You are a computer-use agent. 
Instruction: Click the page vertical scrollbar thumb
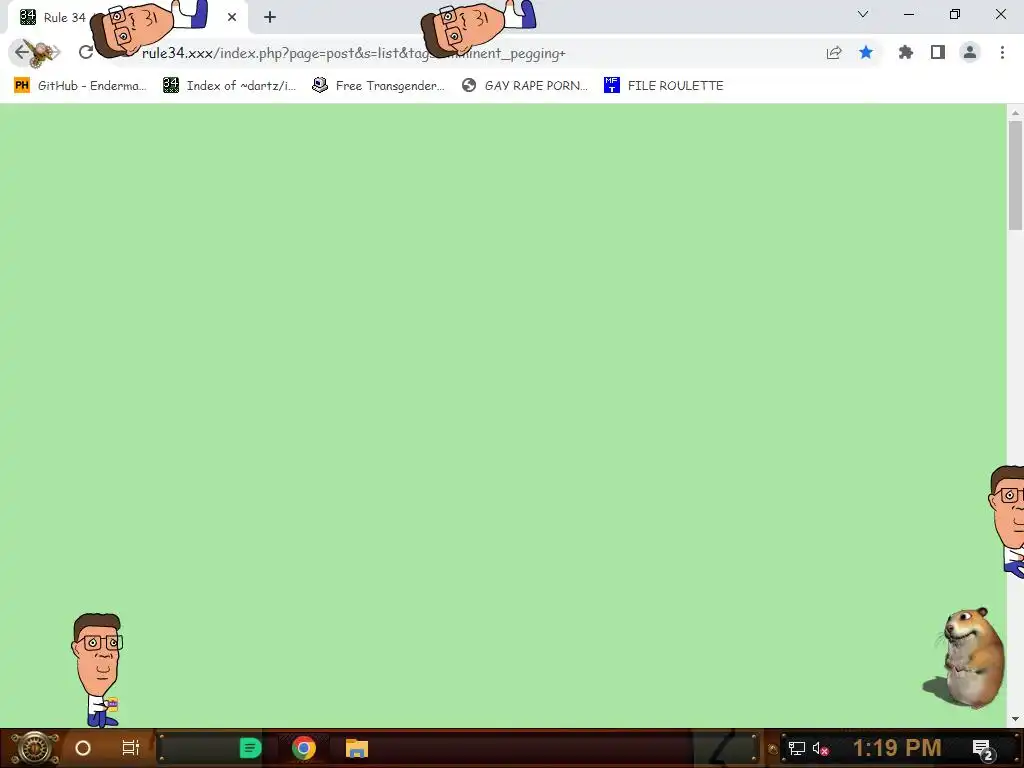tap(1015, 175)
